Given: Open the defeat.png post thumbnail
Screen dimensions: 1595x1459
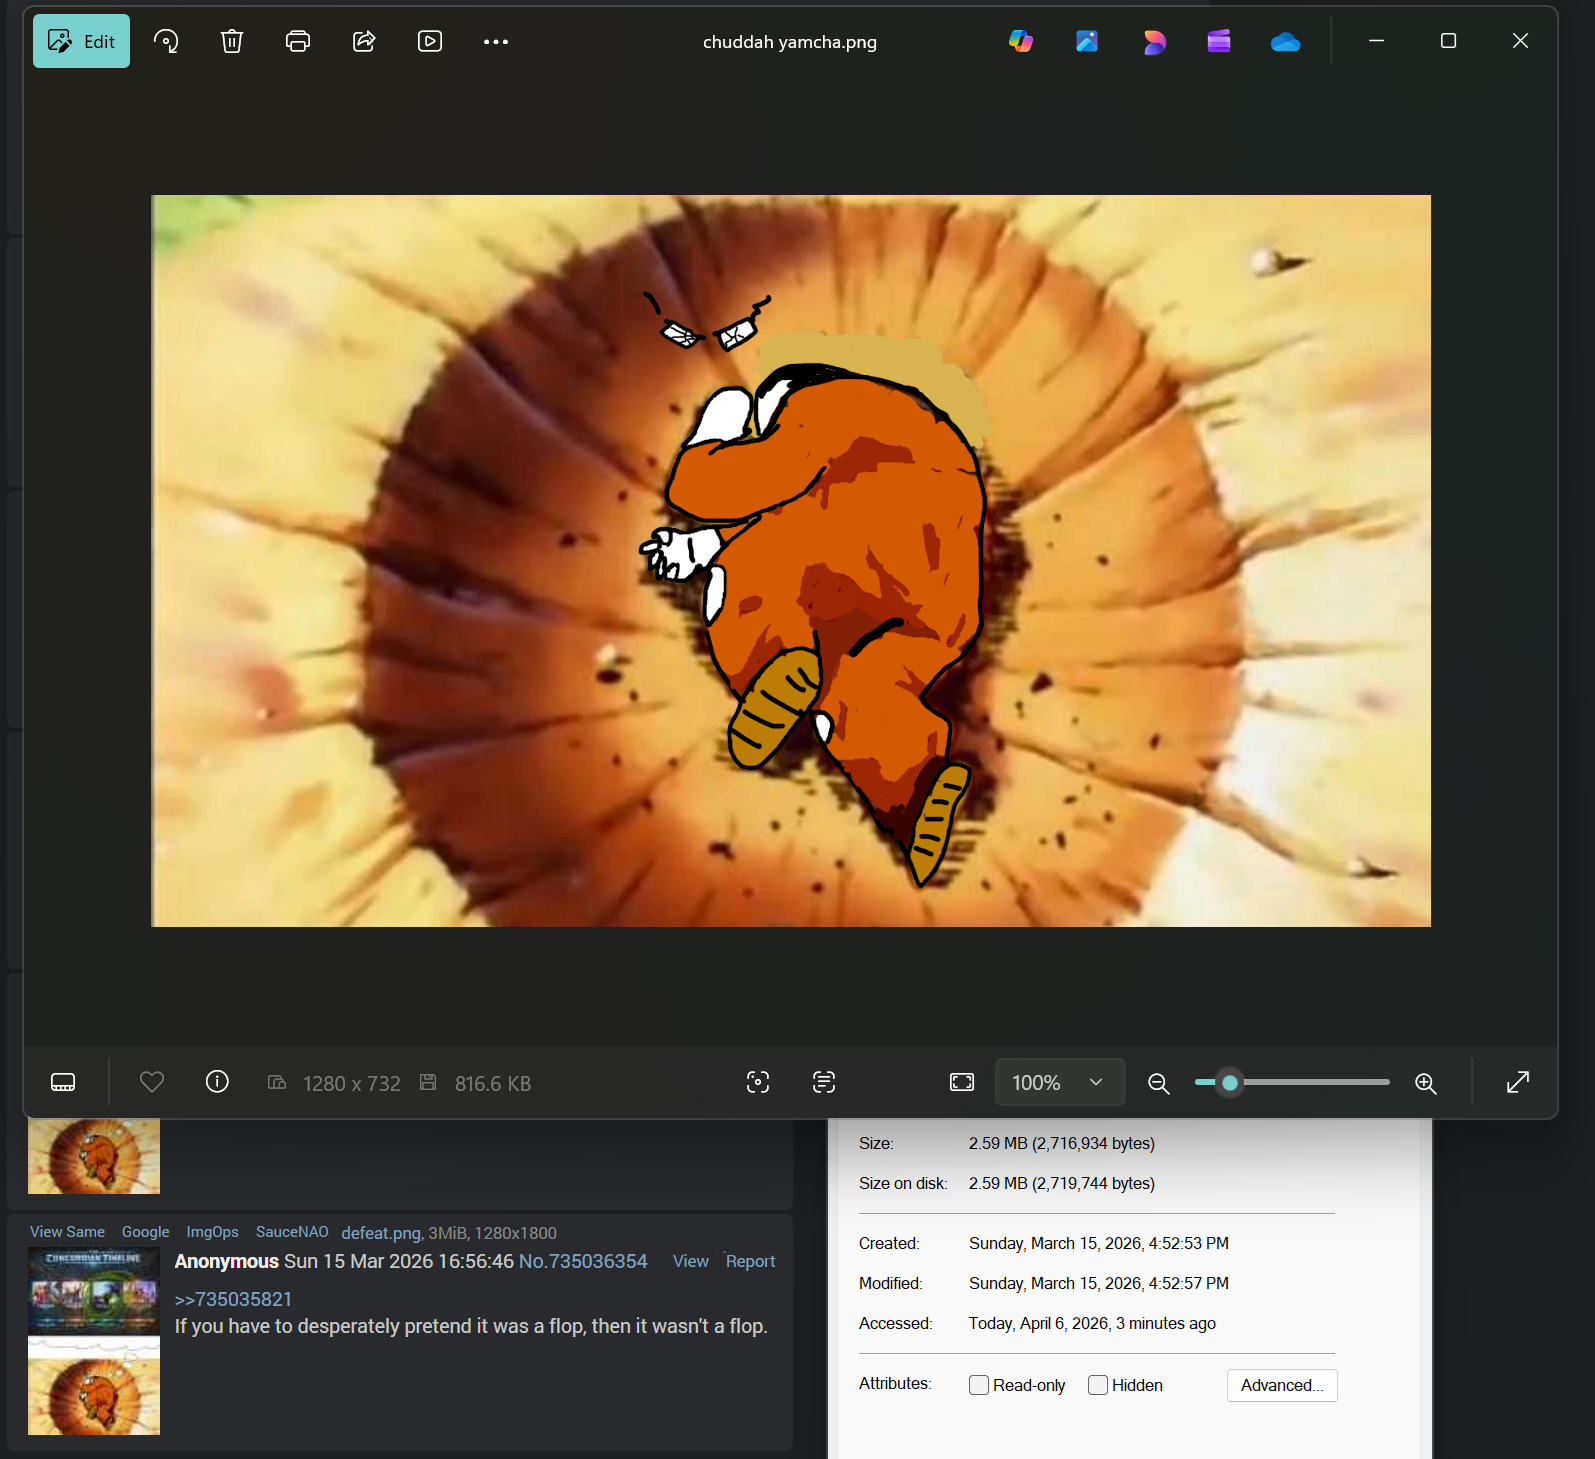Looking at the screenshot, I should coord(94,1341).
